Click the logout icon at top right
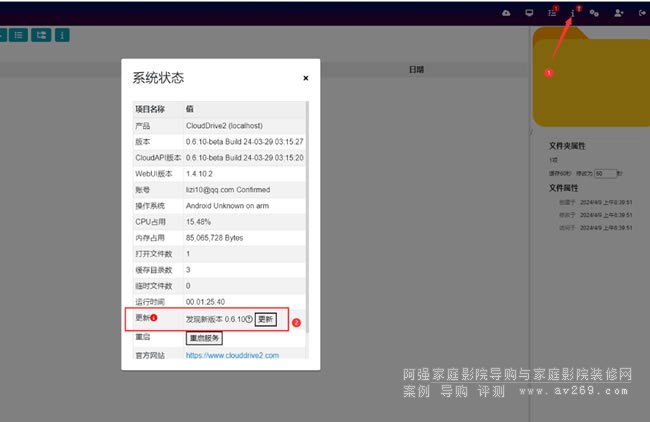The height and width of the screenshot is (422, 650). (641, 13)
